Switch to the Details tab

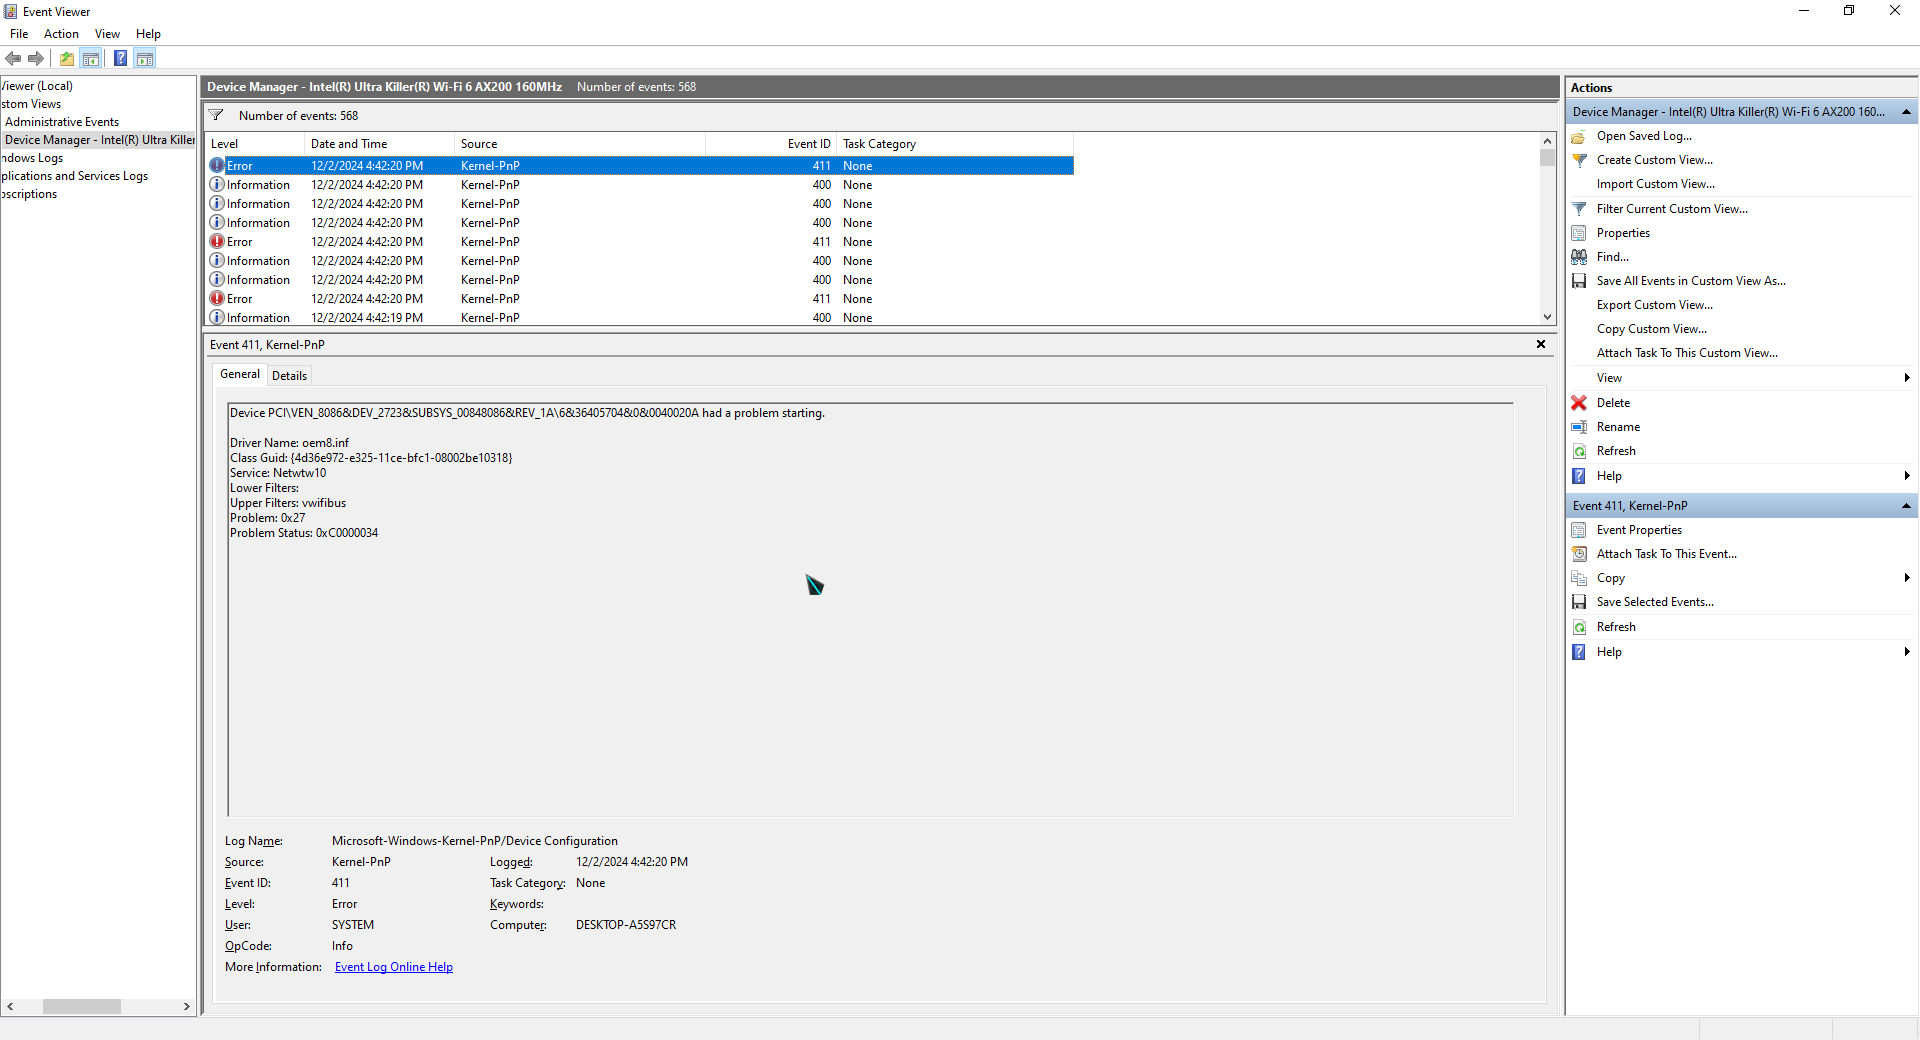pyautogui.click(x=289, y=376)
